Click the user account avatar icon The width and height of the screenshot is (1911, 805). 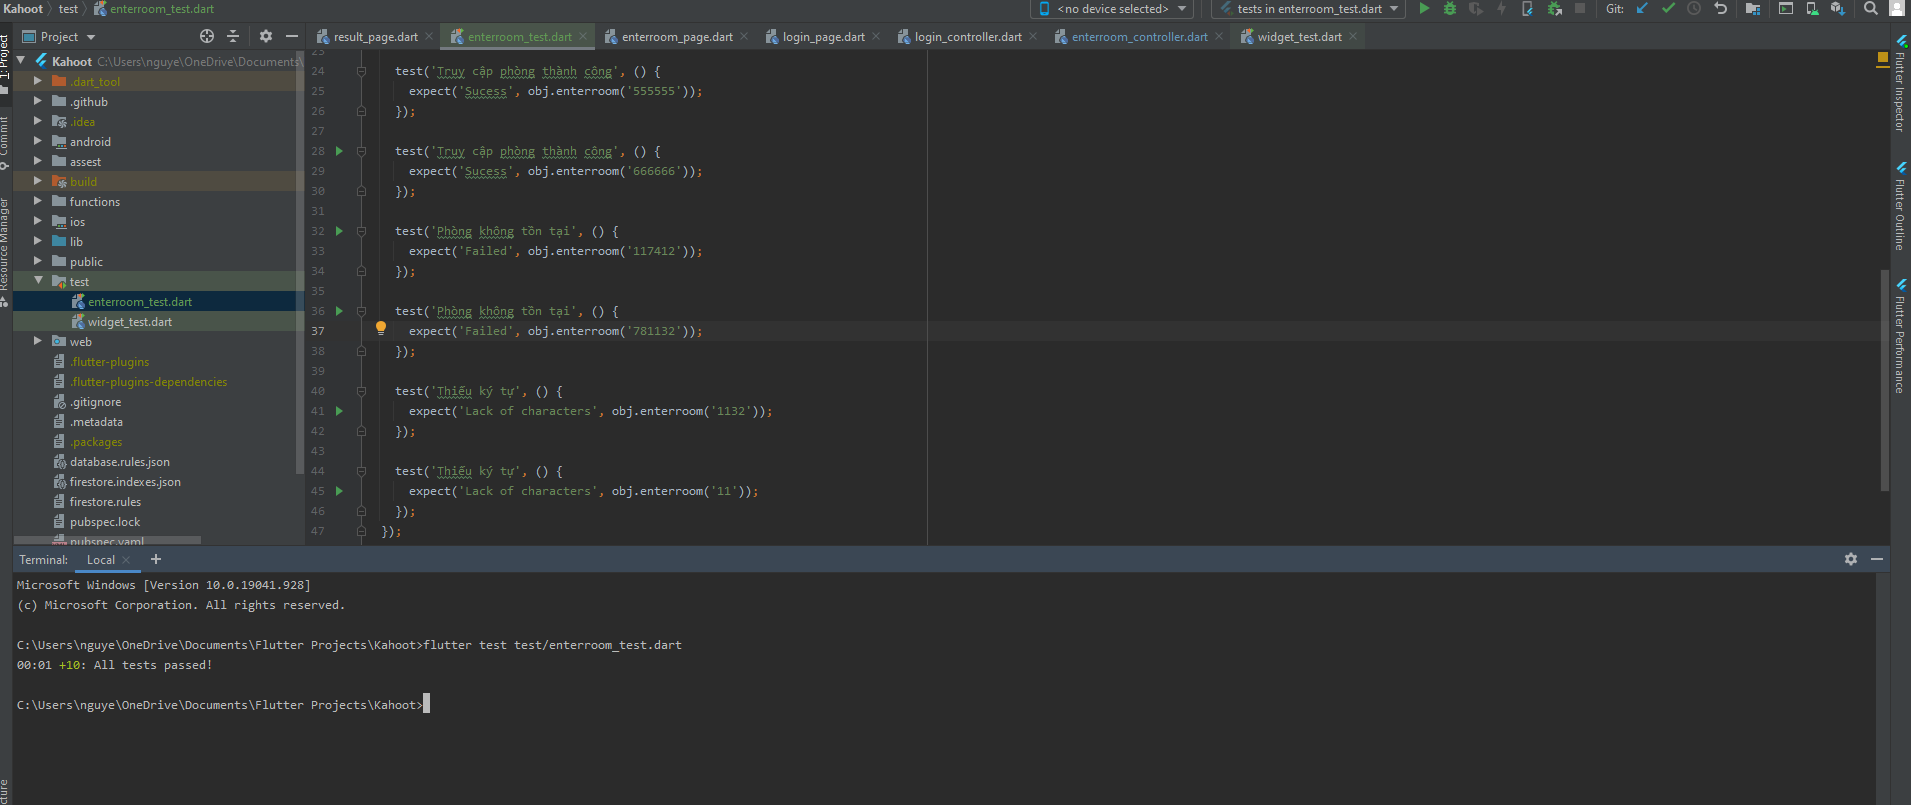(1897, 9)
